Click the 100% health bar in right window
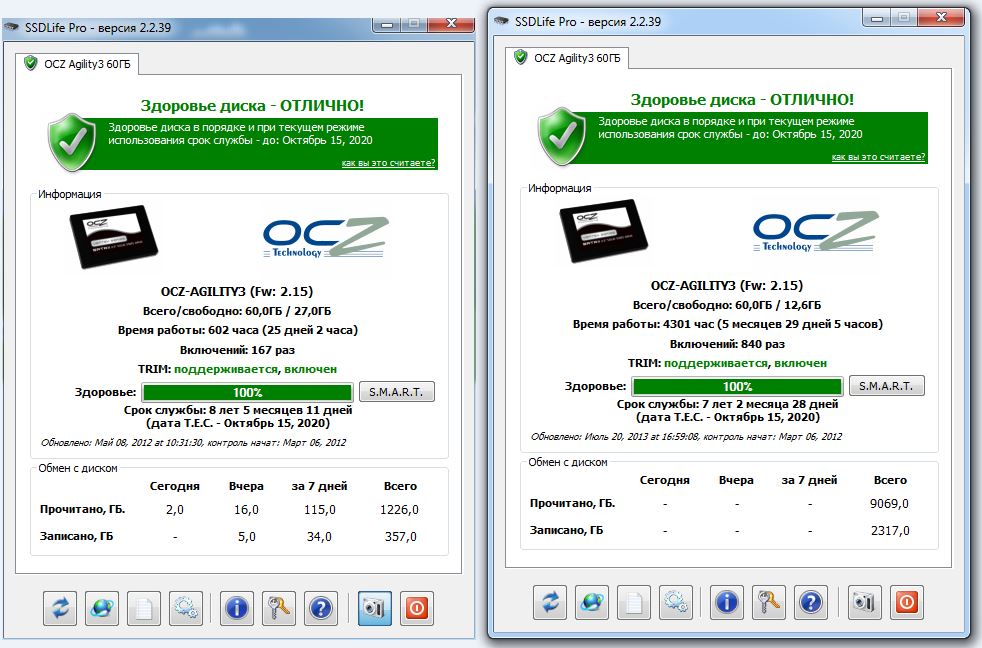This screenshot has width=982, height=648. click(737, 386)
